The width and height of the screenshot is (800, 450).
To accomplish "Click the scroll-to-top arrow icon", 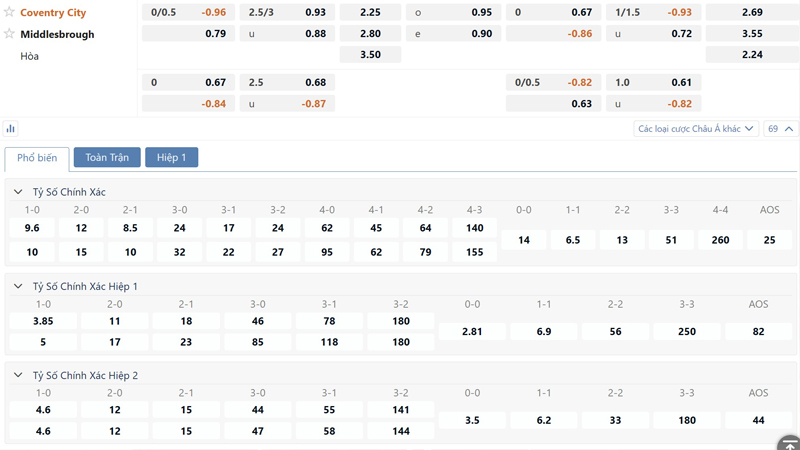I will [x=788, y=443].
